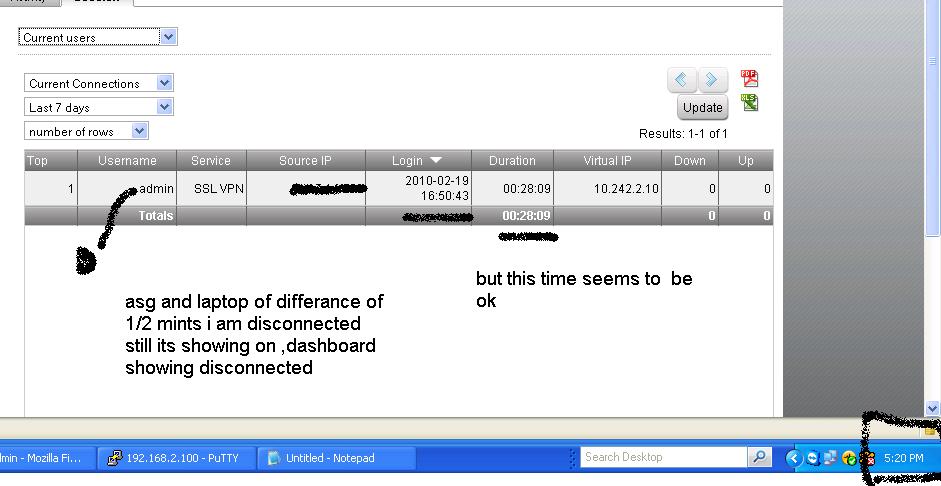Sort the table by Login column
This screenshot has height=486, width=941.
pyautogui.click(x=418, y=161)
